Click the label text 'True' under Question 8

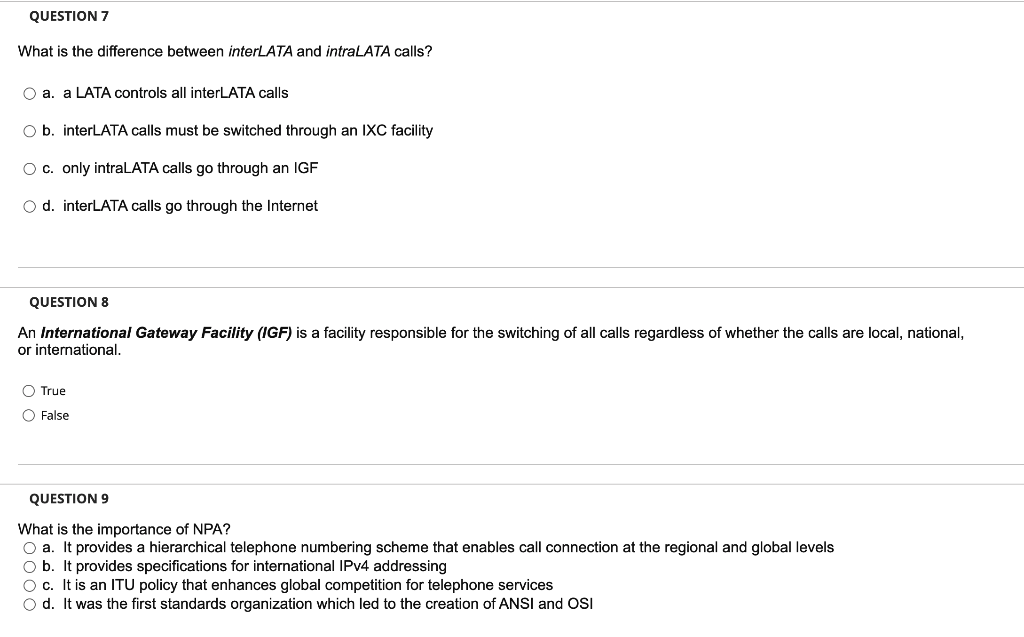pyautogui.click(x=52, y=390)
